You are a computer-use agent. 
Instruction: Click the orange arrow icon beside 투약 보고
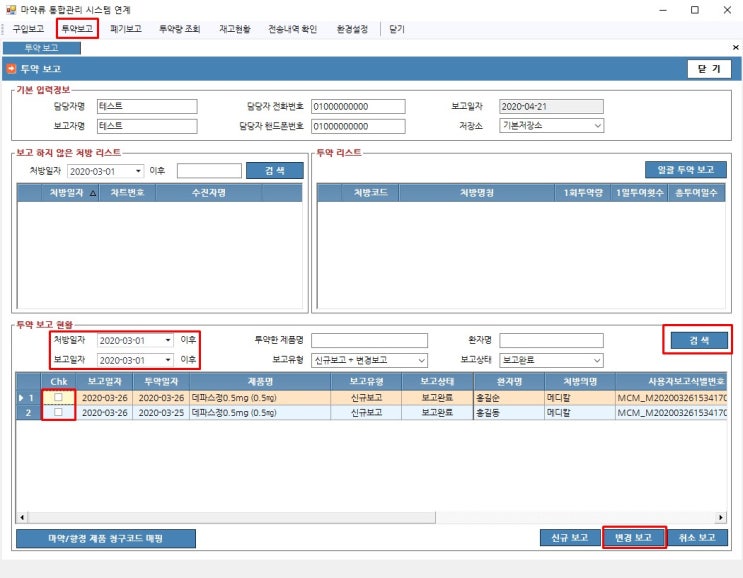coord(11,69)
